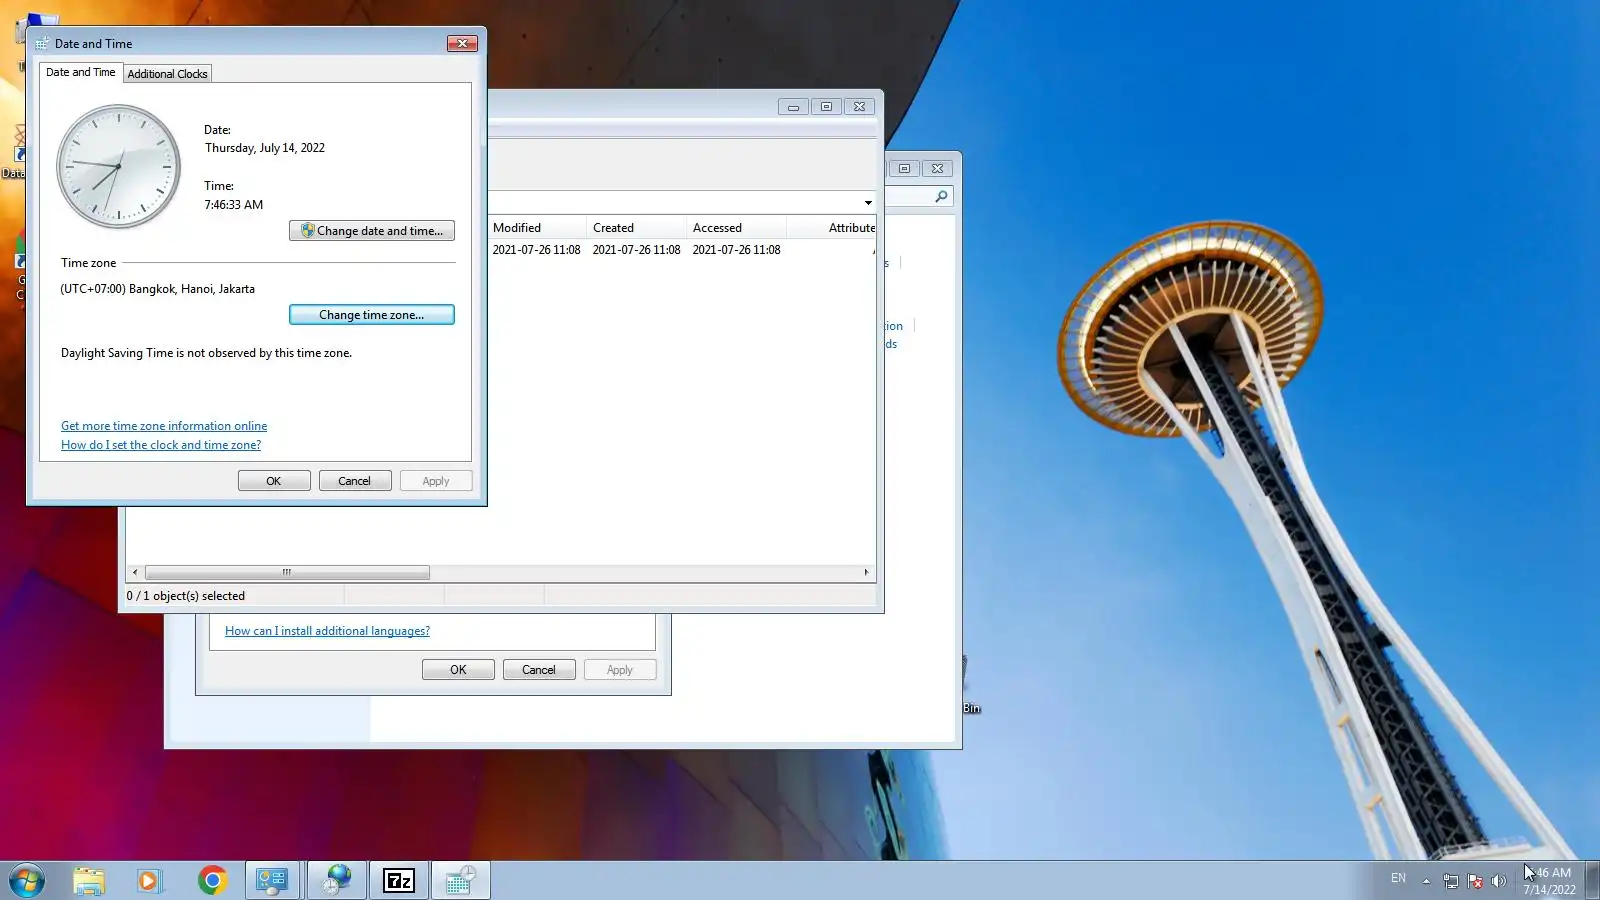Click the analog clock face in Date and Time

pyautogui.click(x=118, y=166)
